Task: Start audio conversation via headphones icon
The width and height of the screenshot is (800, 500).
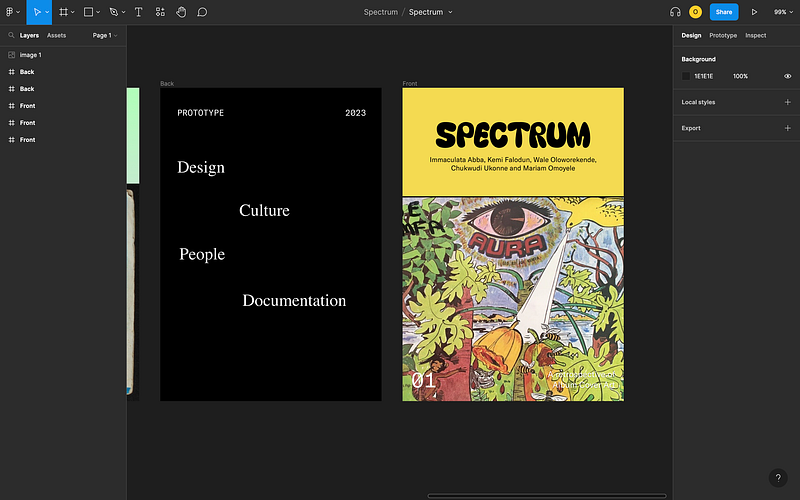Action: [x=675, y=12]
